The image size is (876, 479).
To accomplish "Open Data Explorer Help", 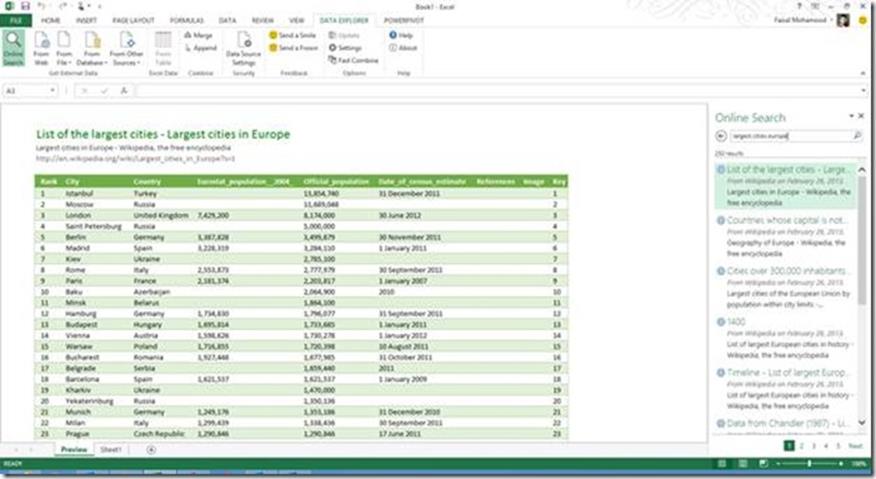I will [401, 35].
